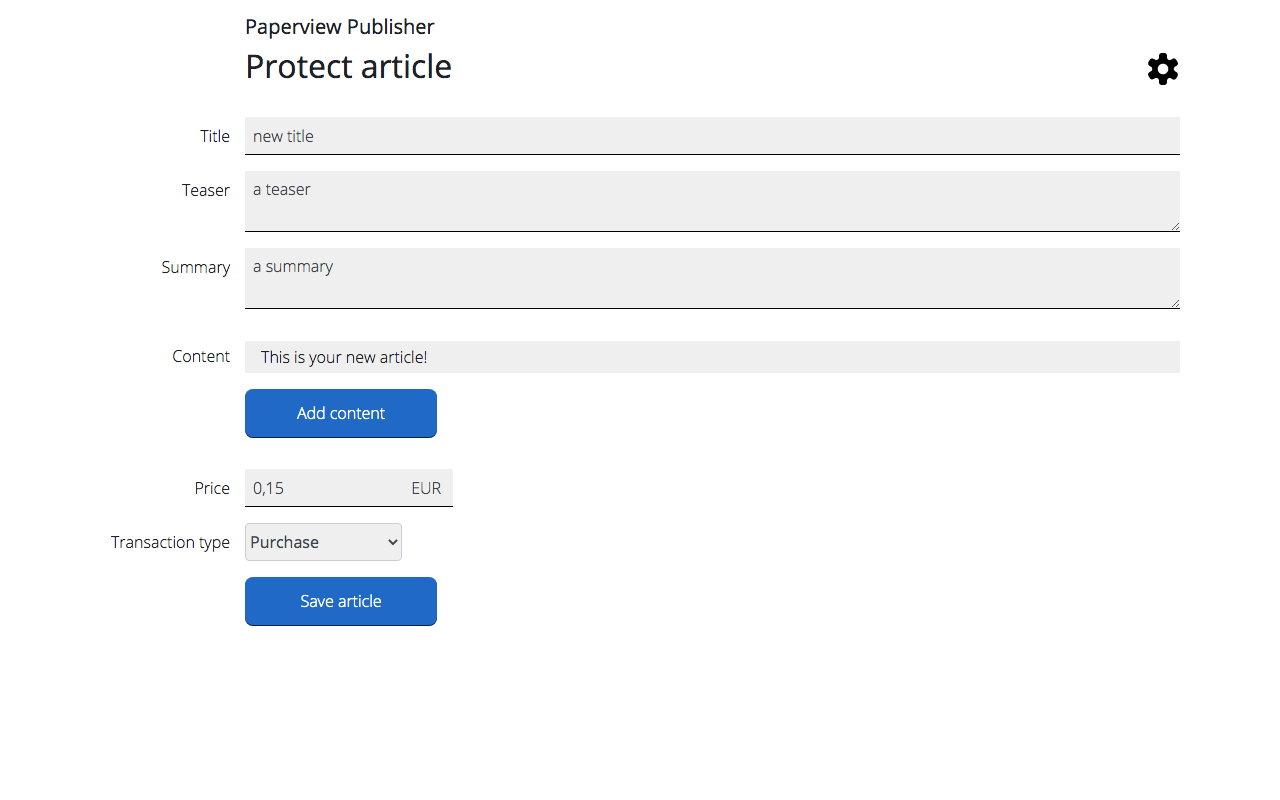Grab the Teaser textarea resize handle
Viewport: 1280px width, 800px height.
(x=1174, y=226)
